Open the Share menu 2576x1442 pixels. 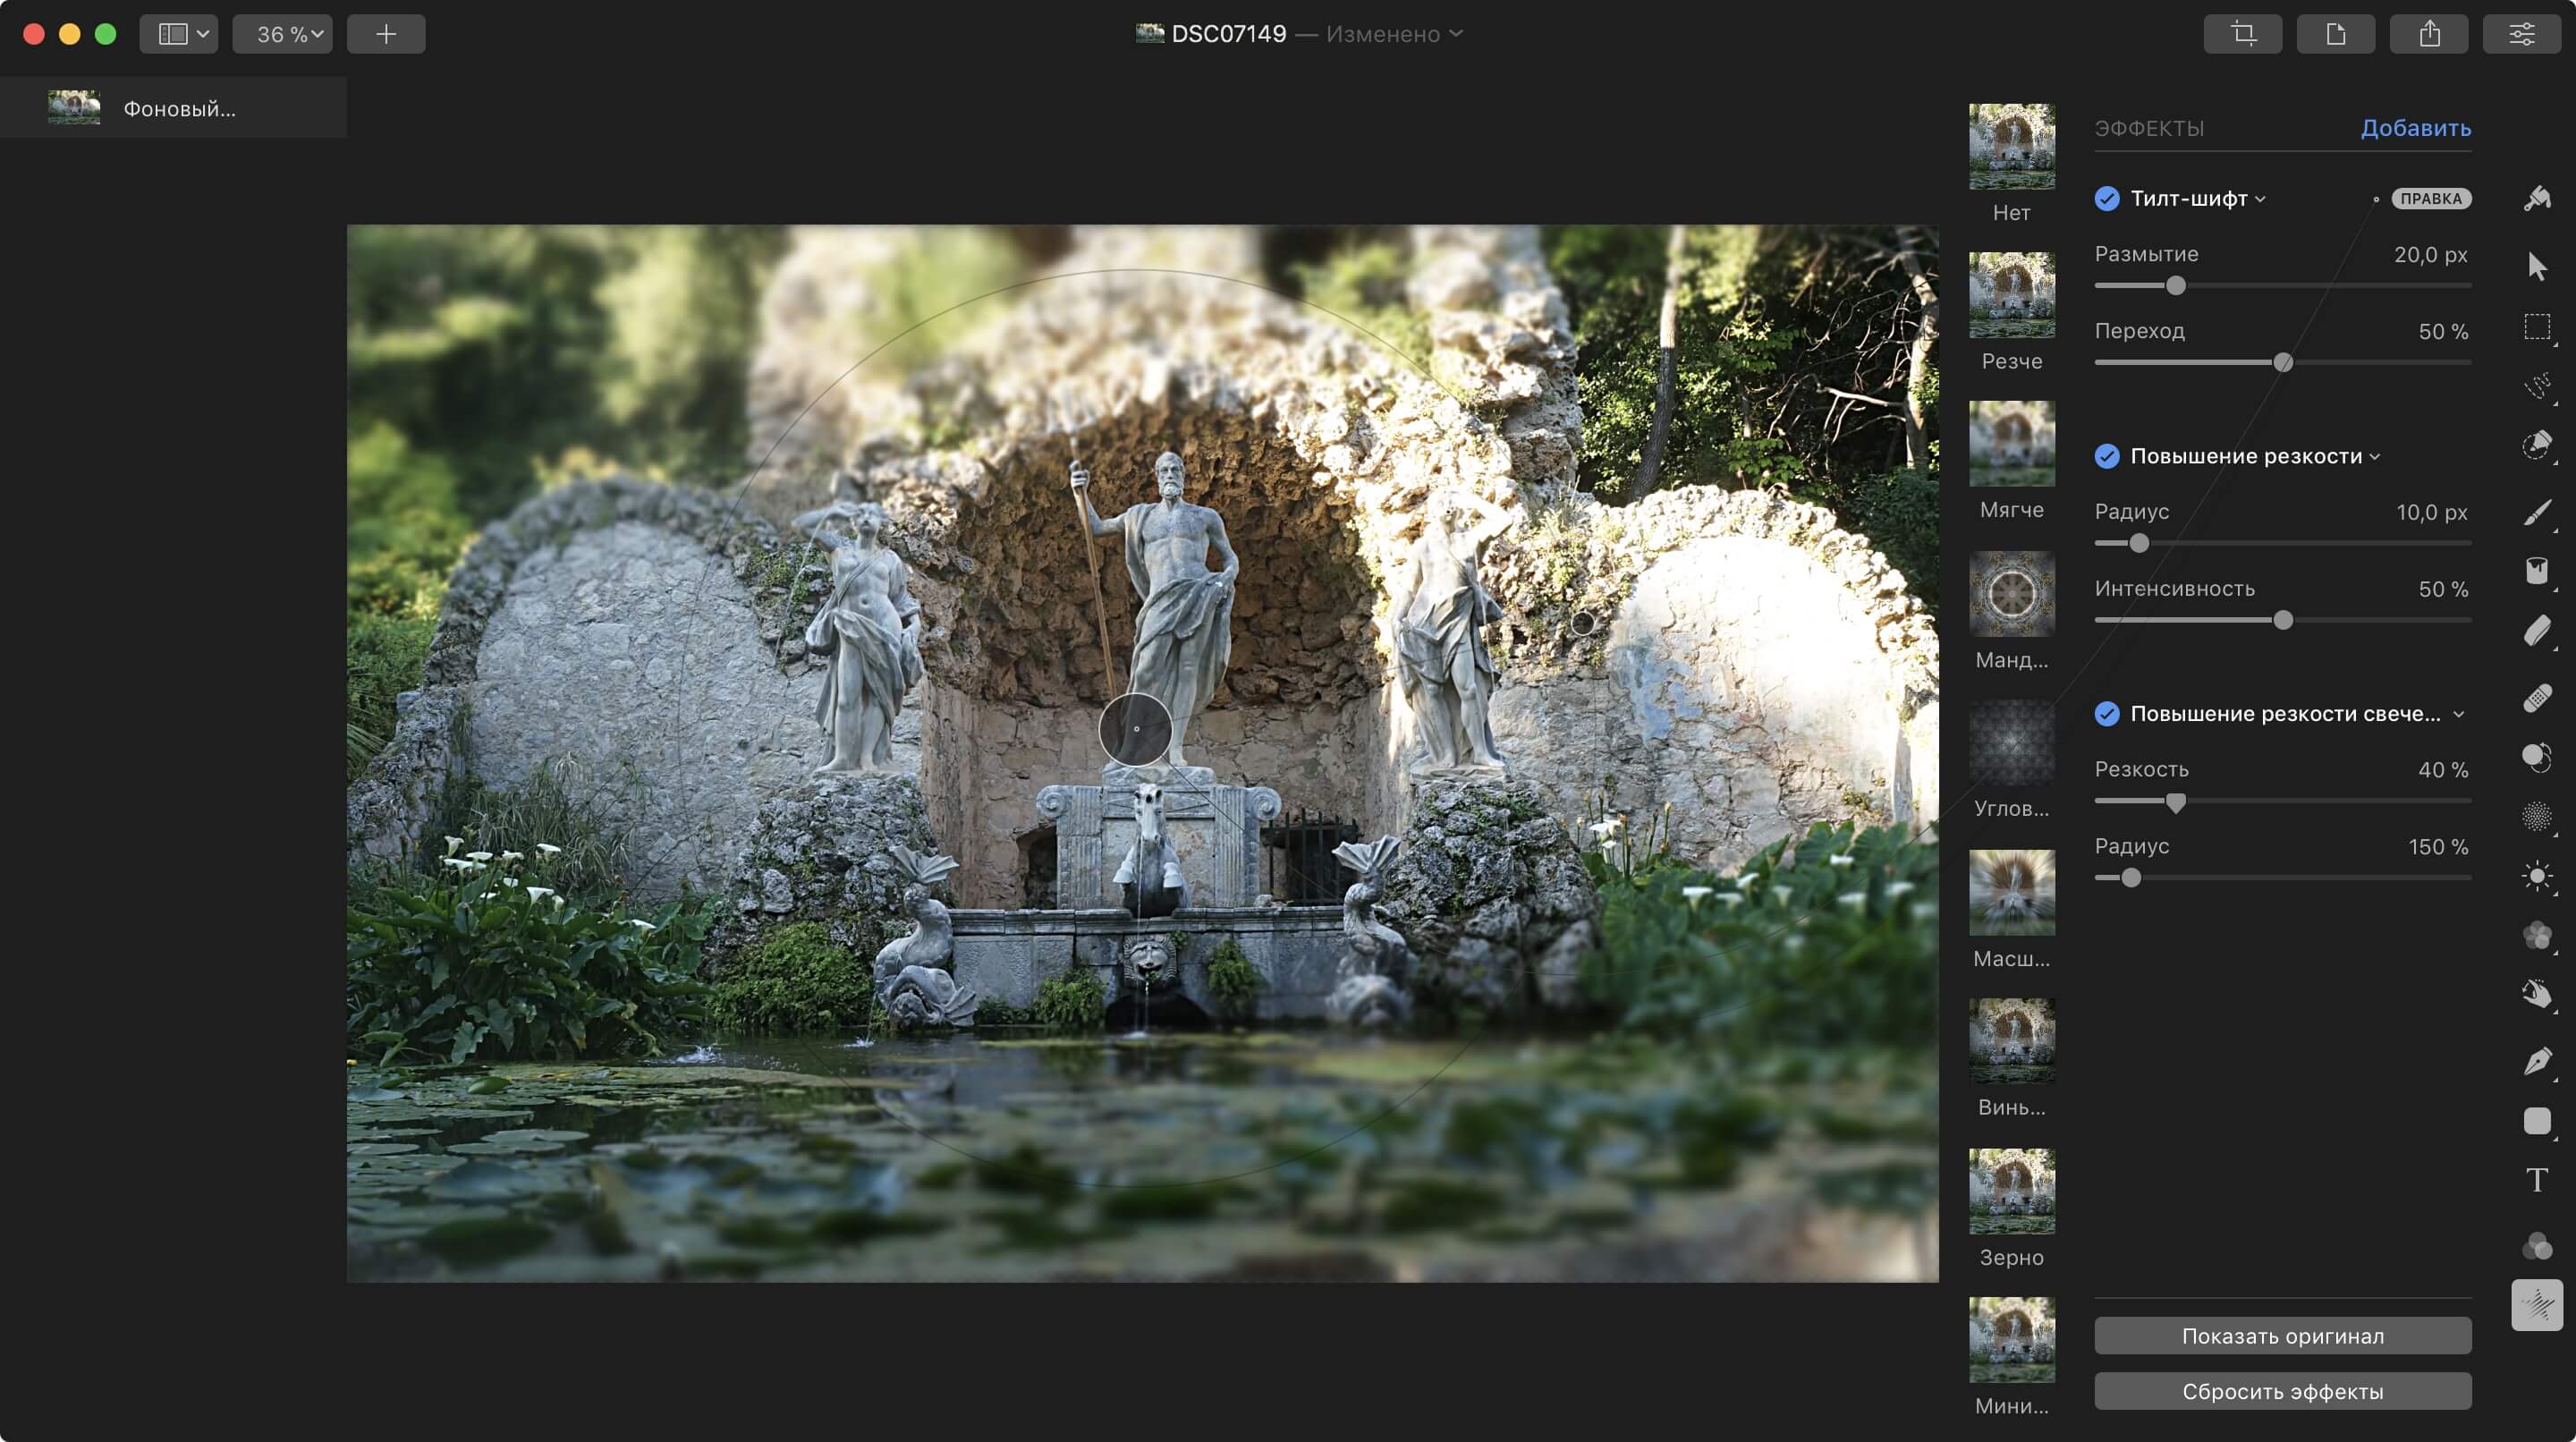[x=2429, y=34]
